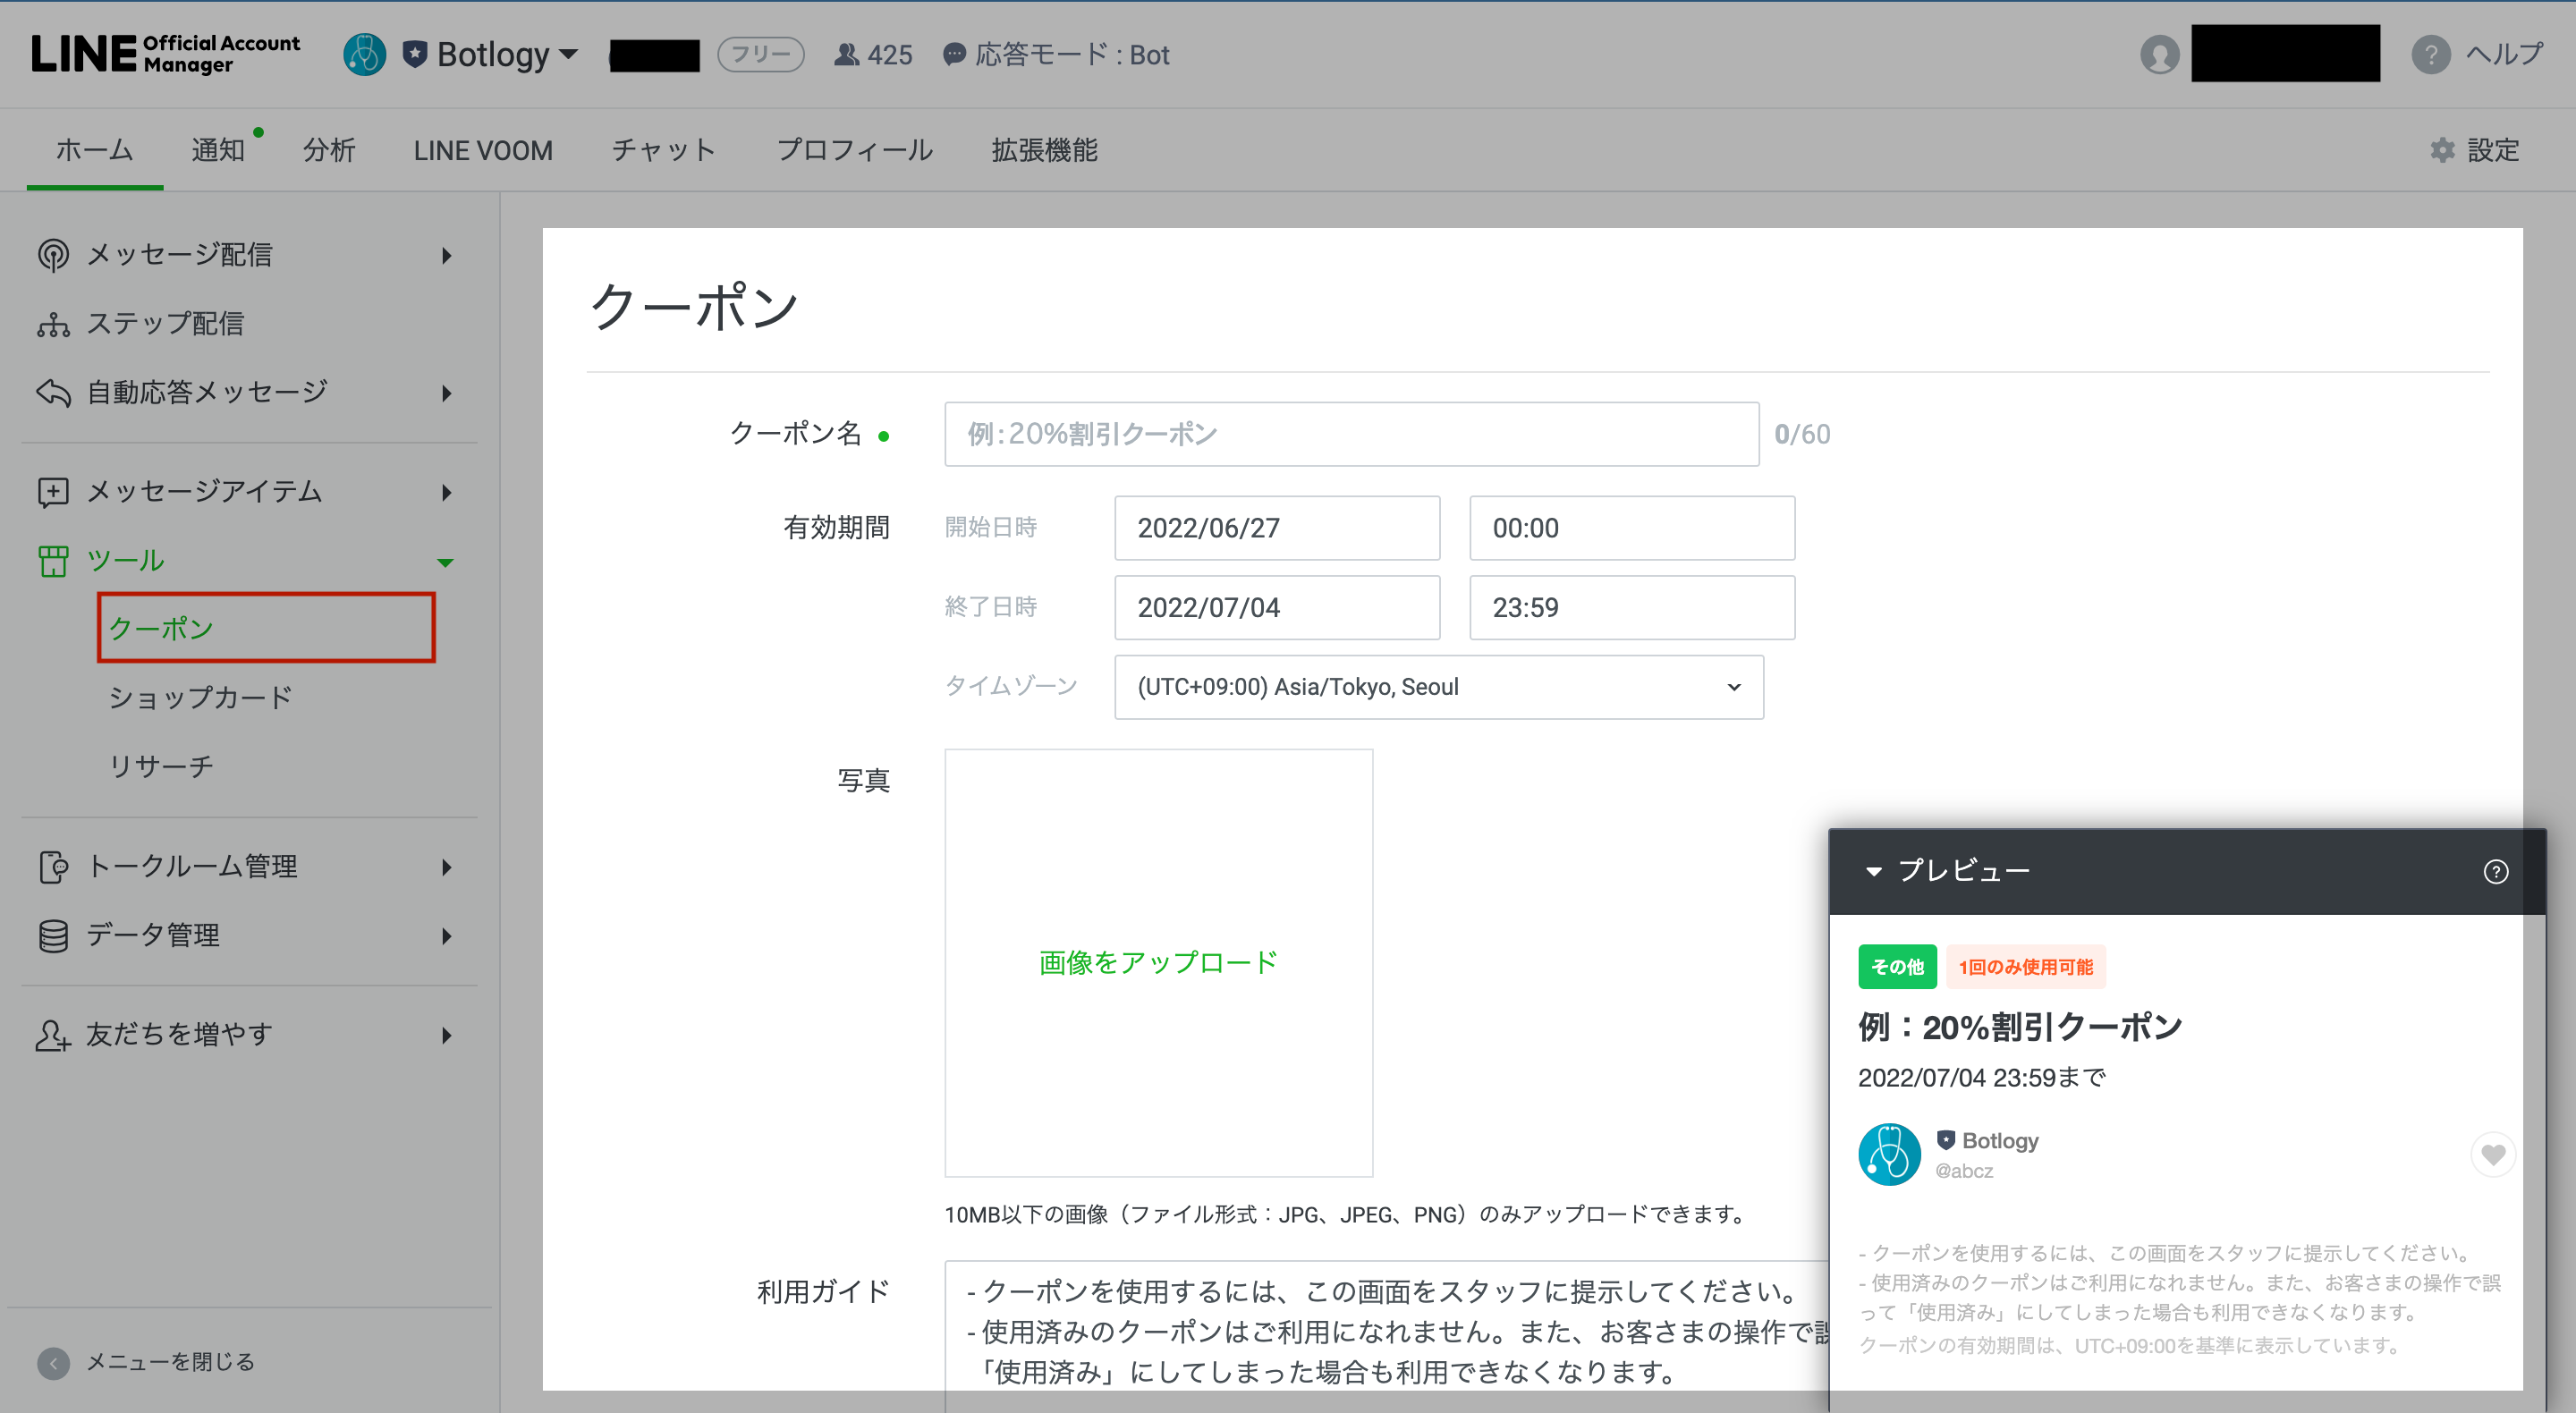Click the upload image (画像をアップロード) link
Image resolution: width=2576 pixels, height=1413 pixels.
[1158, 962]
